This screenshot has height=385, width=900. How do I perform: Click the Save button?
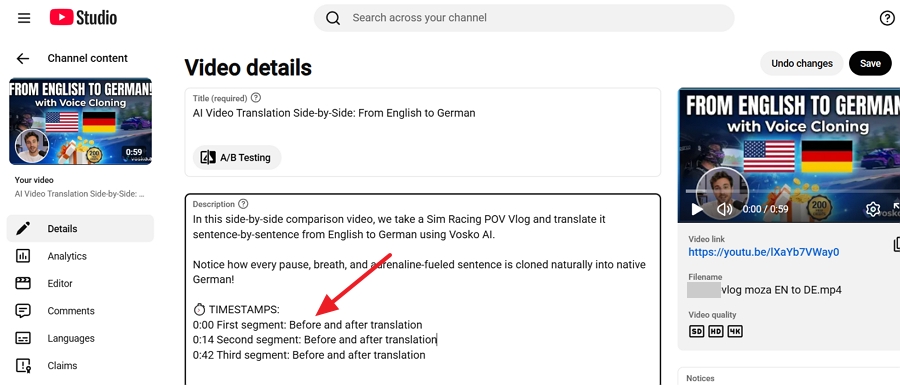tap(870, 63)
